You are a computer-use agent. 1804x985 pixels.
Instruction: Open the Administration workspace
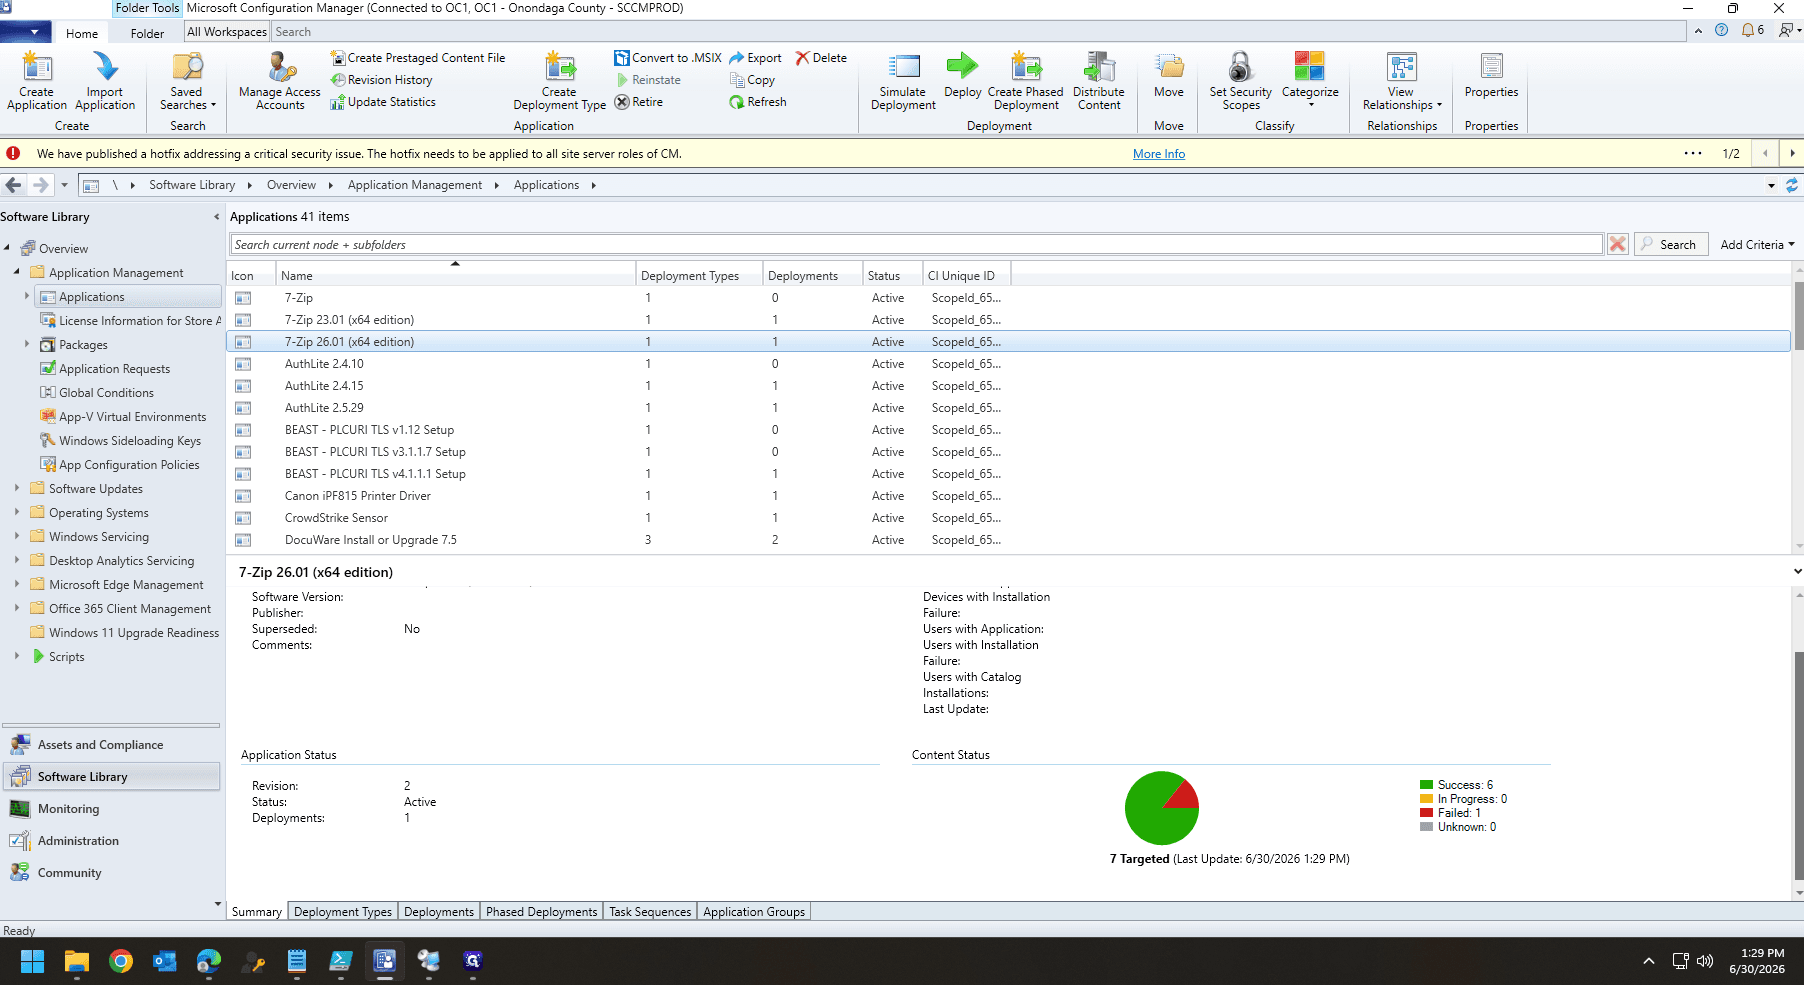click(78, 841)
